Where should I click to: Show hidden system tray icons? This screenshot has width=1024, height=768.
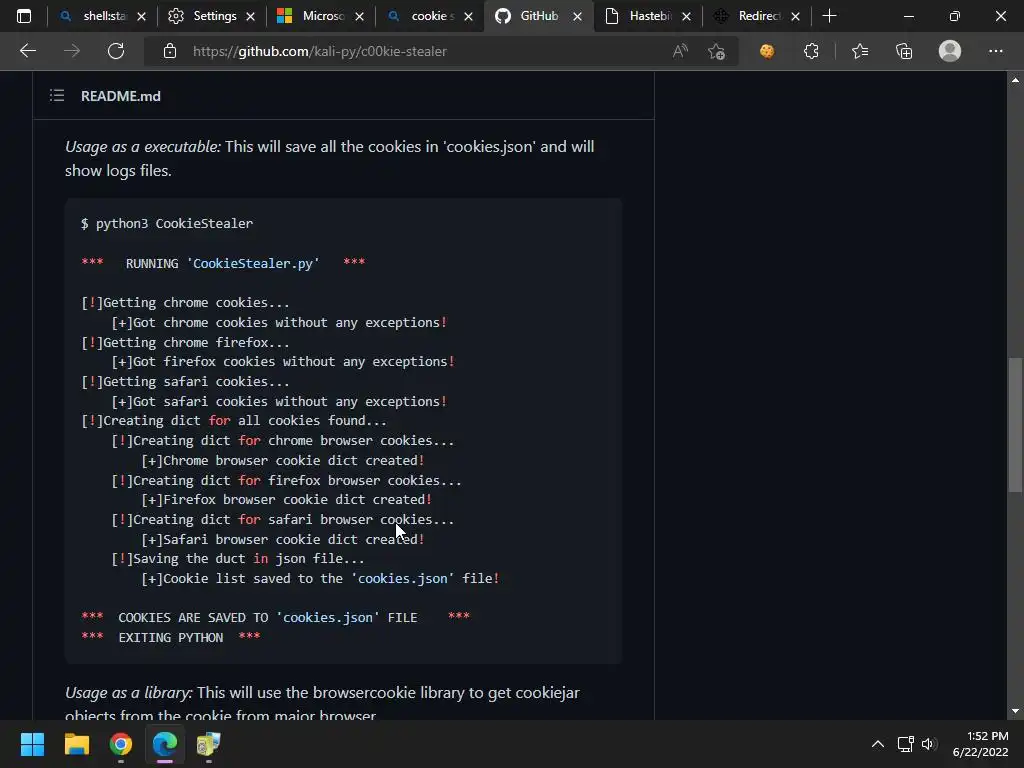[x=878, y=744]
